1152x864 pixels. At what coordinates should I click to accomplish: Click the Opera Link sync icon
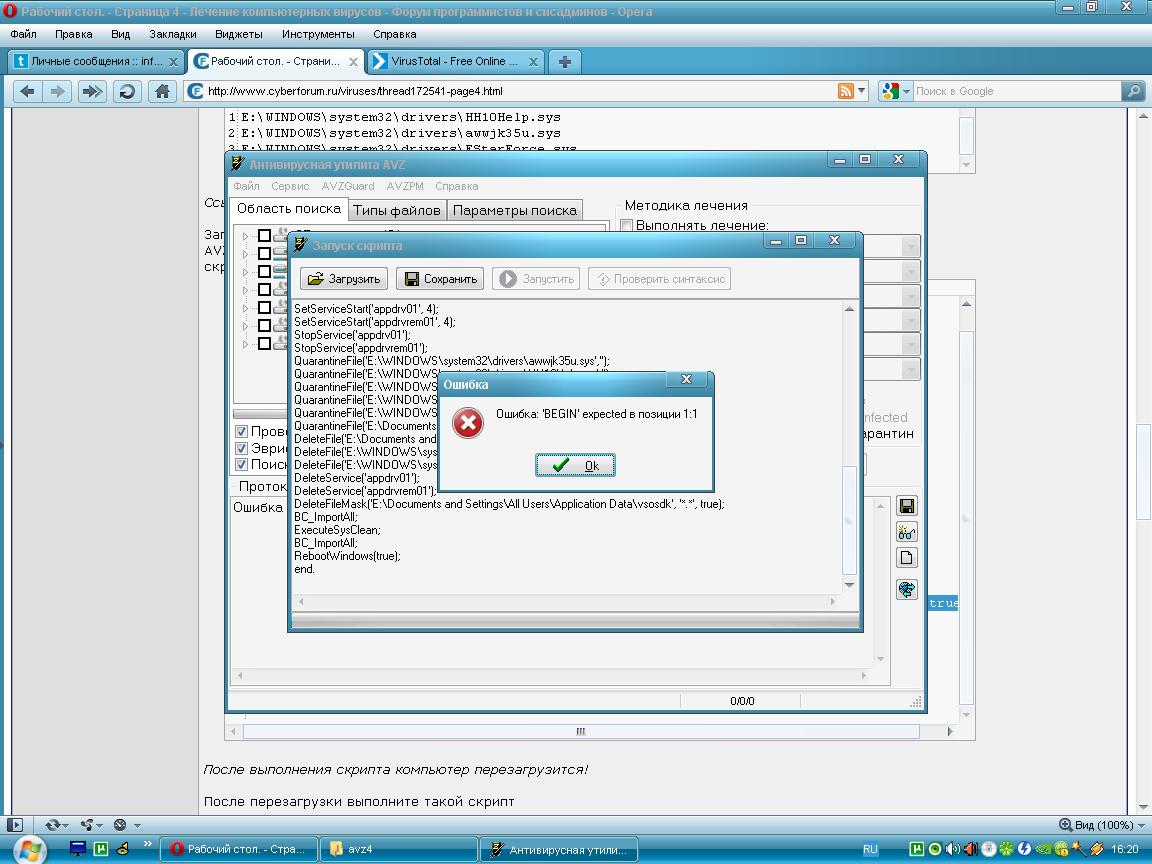click(52, 825)
